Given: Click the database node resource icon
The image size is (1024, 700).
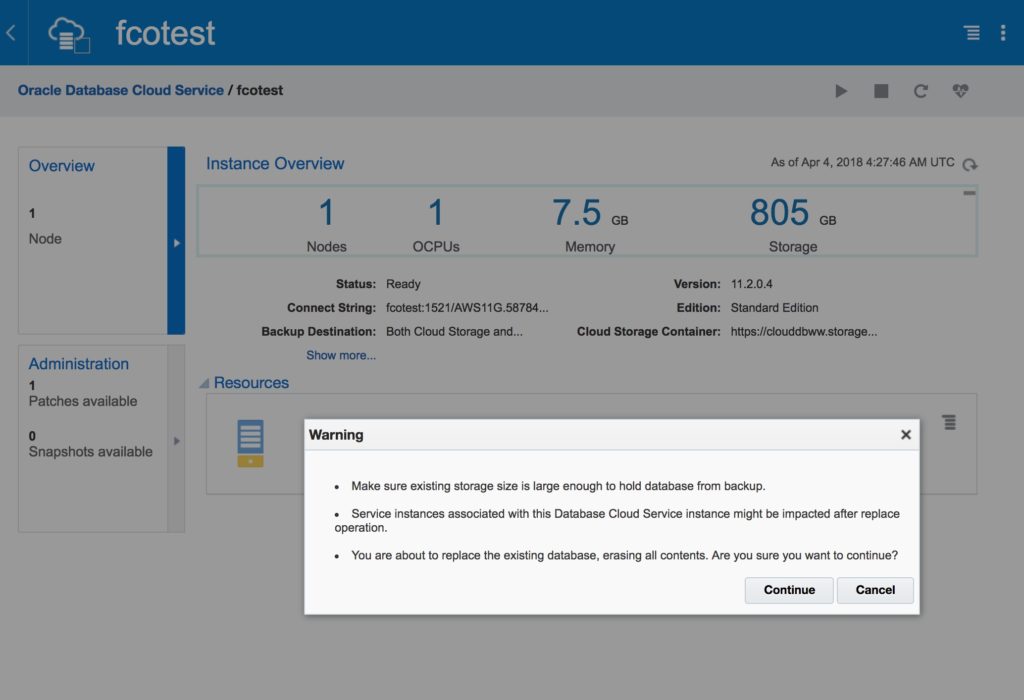Looking at the screenshot, I should pos(250,443).
